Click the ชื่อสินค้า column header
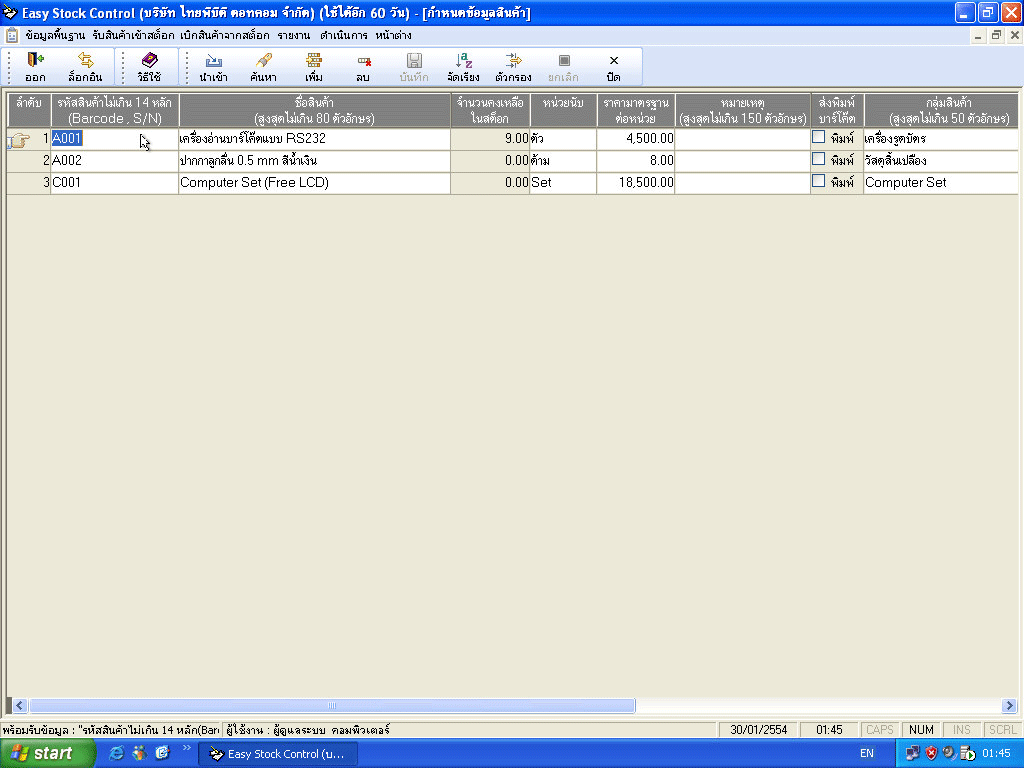Image resolution: width=1024 pixels, height=768 pixels. [314, 110]
